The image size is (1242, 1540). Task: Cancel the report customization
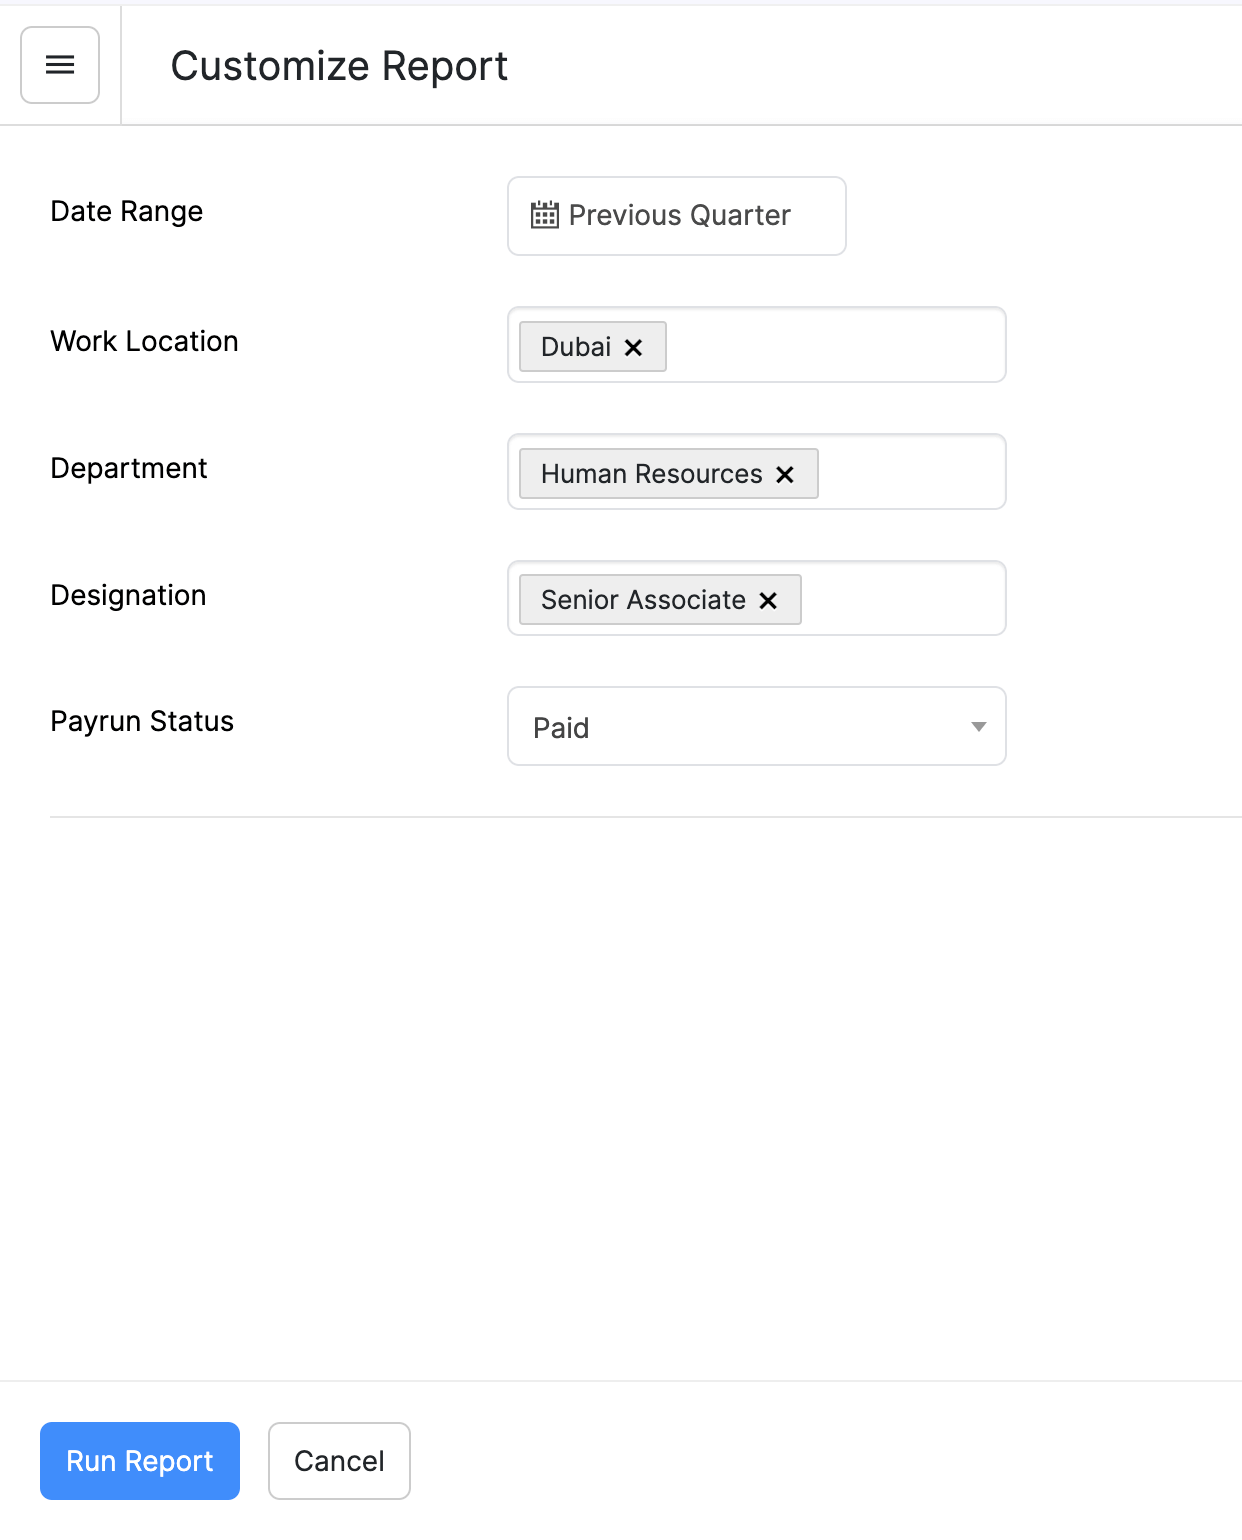(x=339, y=1461)
